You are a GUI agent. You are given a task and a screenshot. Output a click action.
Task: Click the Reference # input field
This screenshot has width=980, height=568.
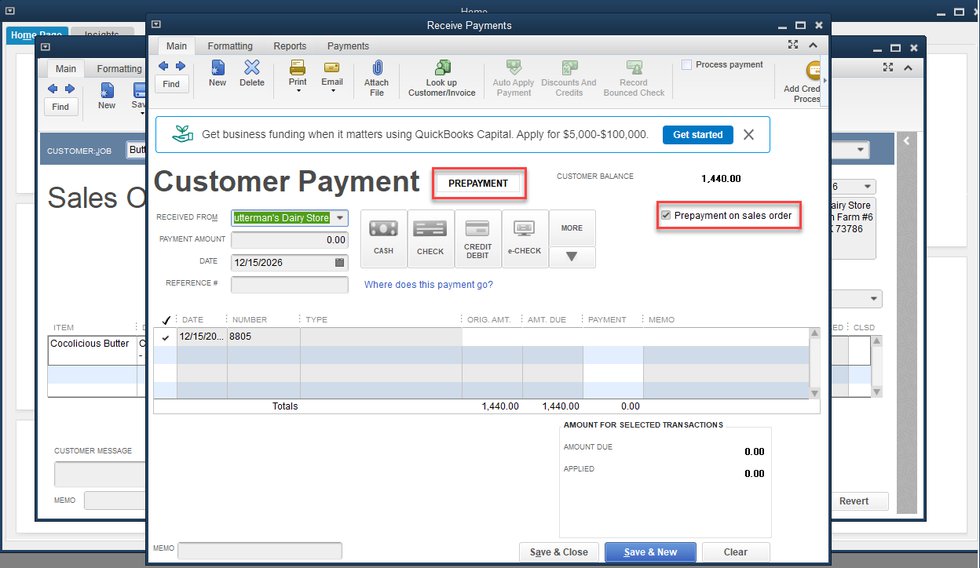289,285
